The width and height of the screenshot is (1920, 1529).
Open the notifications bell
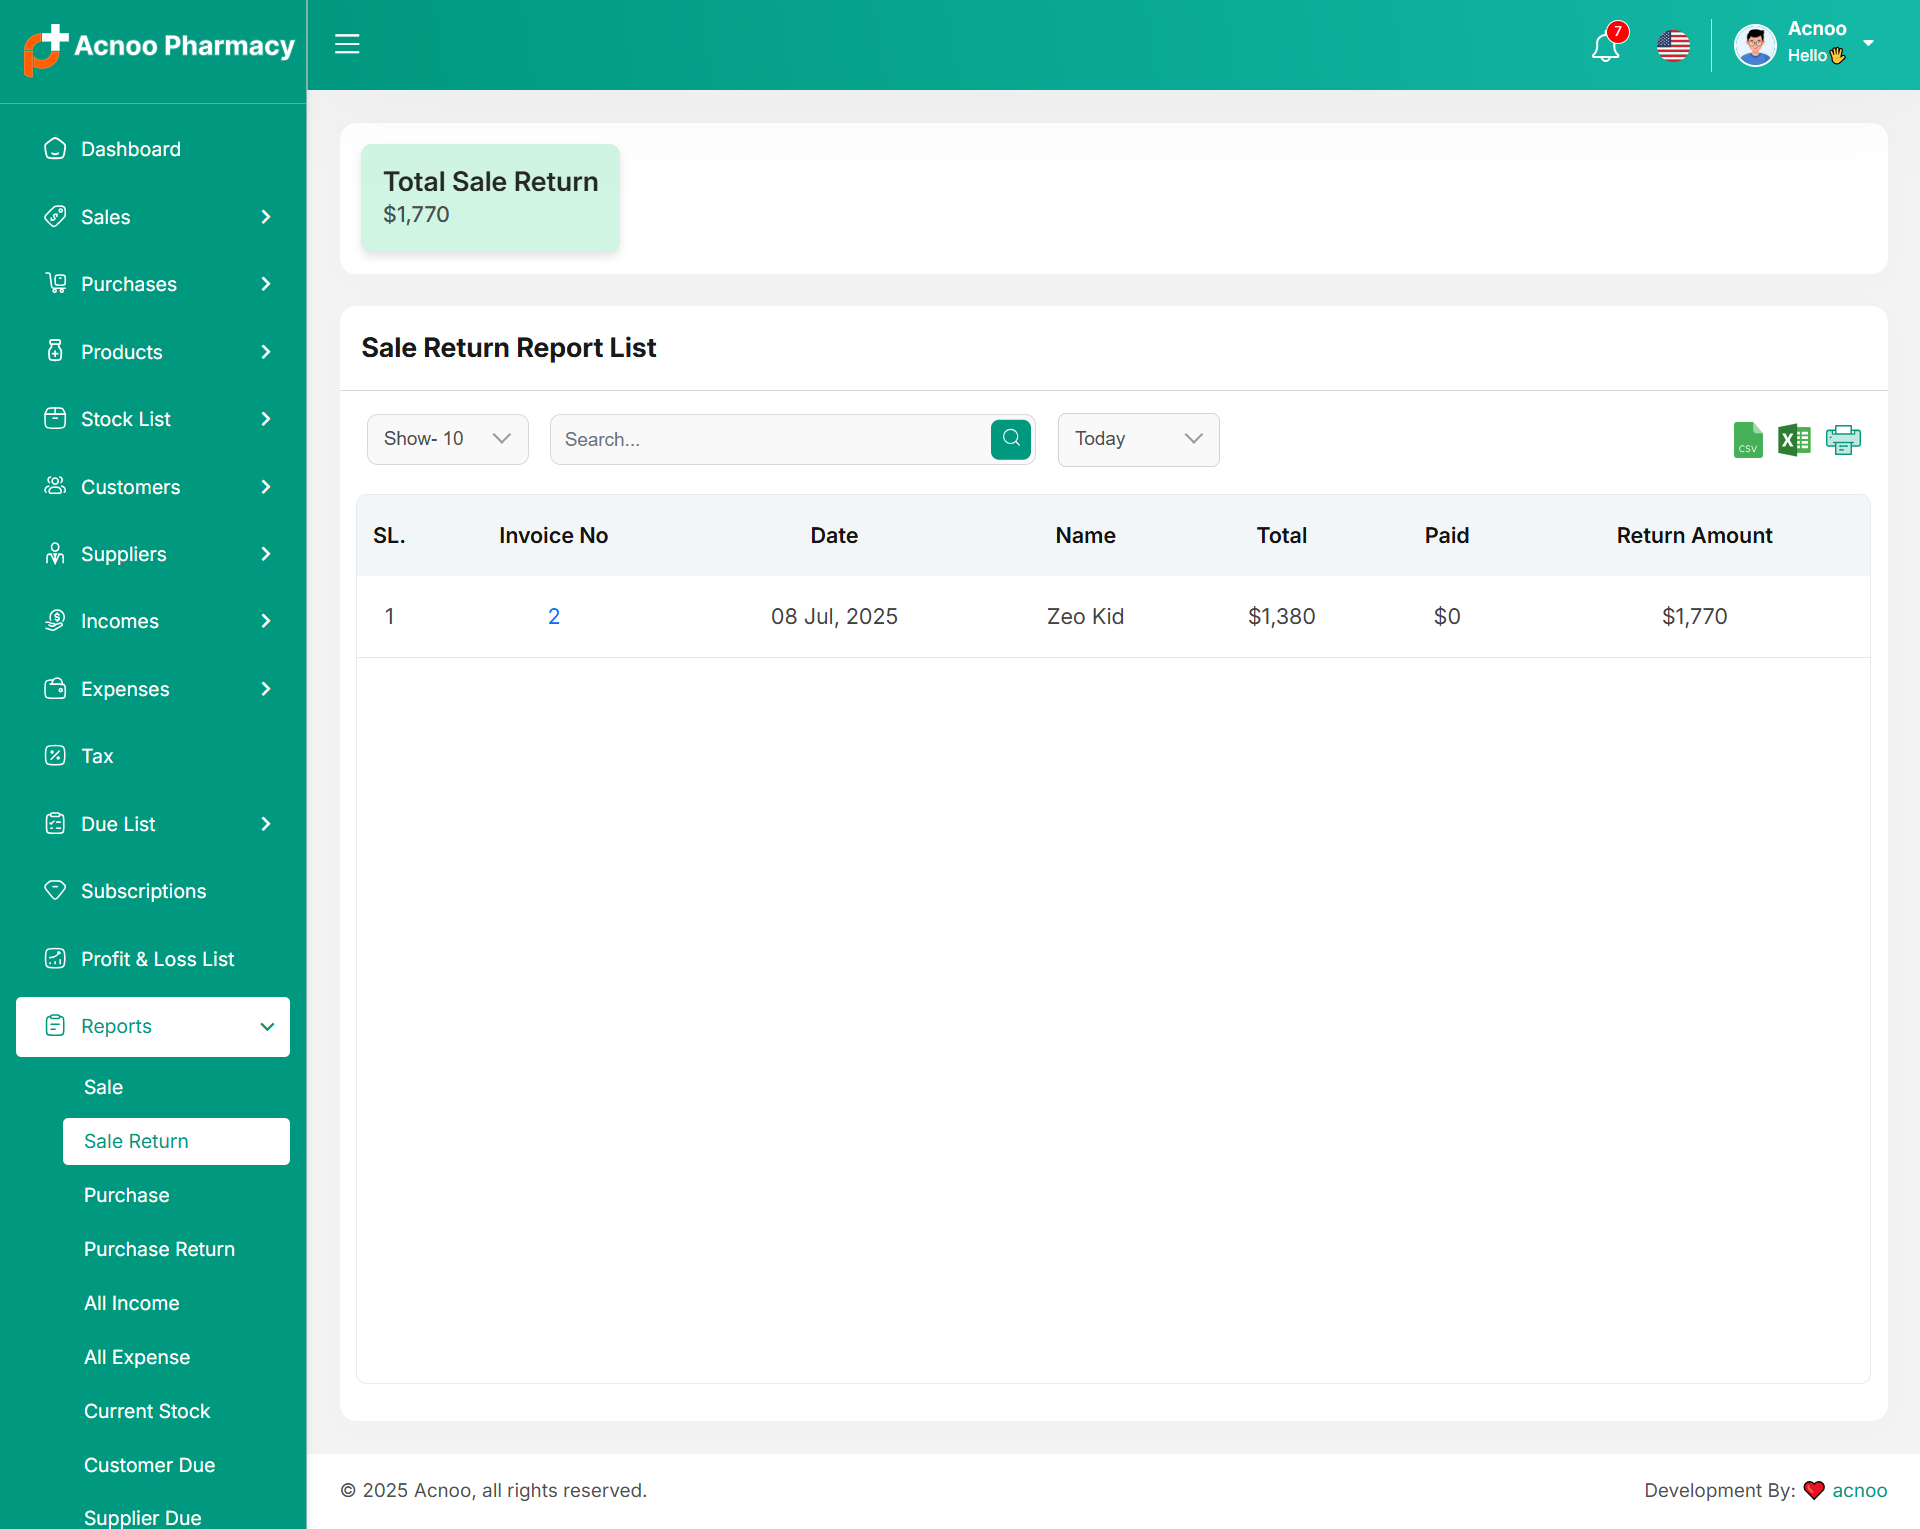point(1605,46)
